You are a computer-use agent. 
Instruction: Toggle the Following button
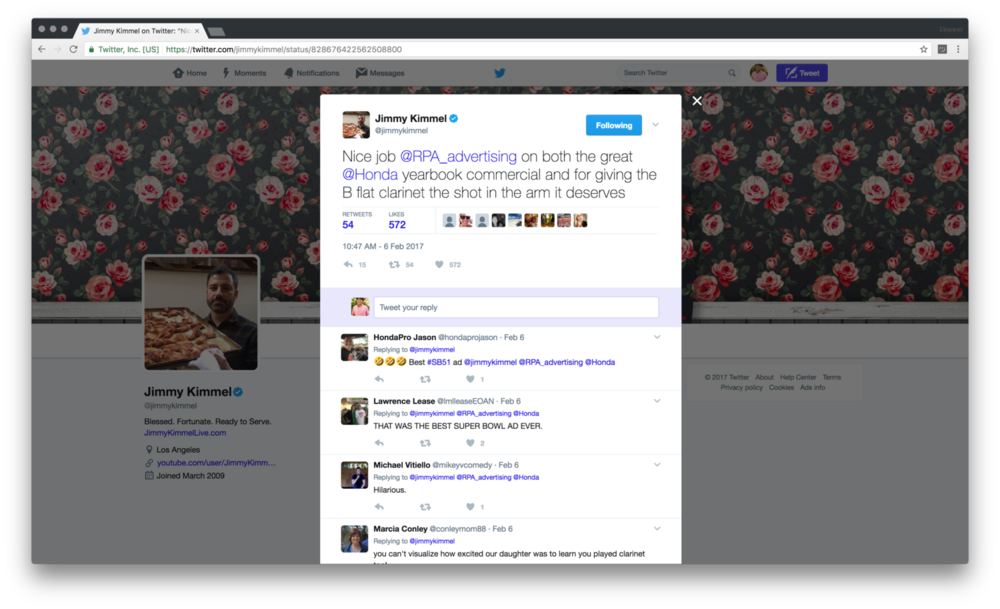pyautogui.click(x=614, y=126)
